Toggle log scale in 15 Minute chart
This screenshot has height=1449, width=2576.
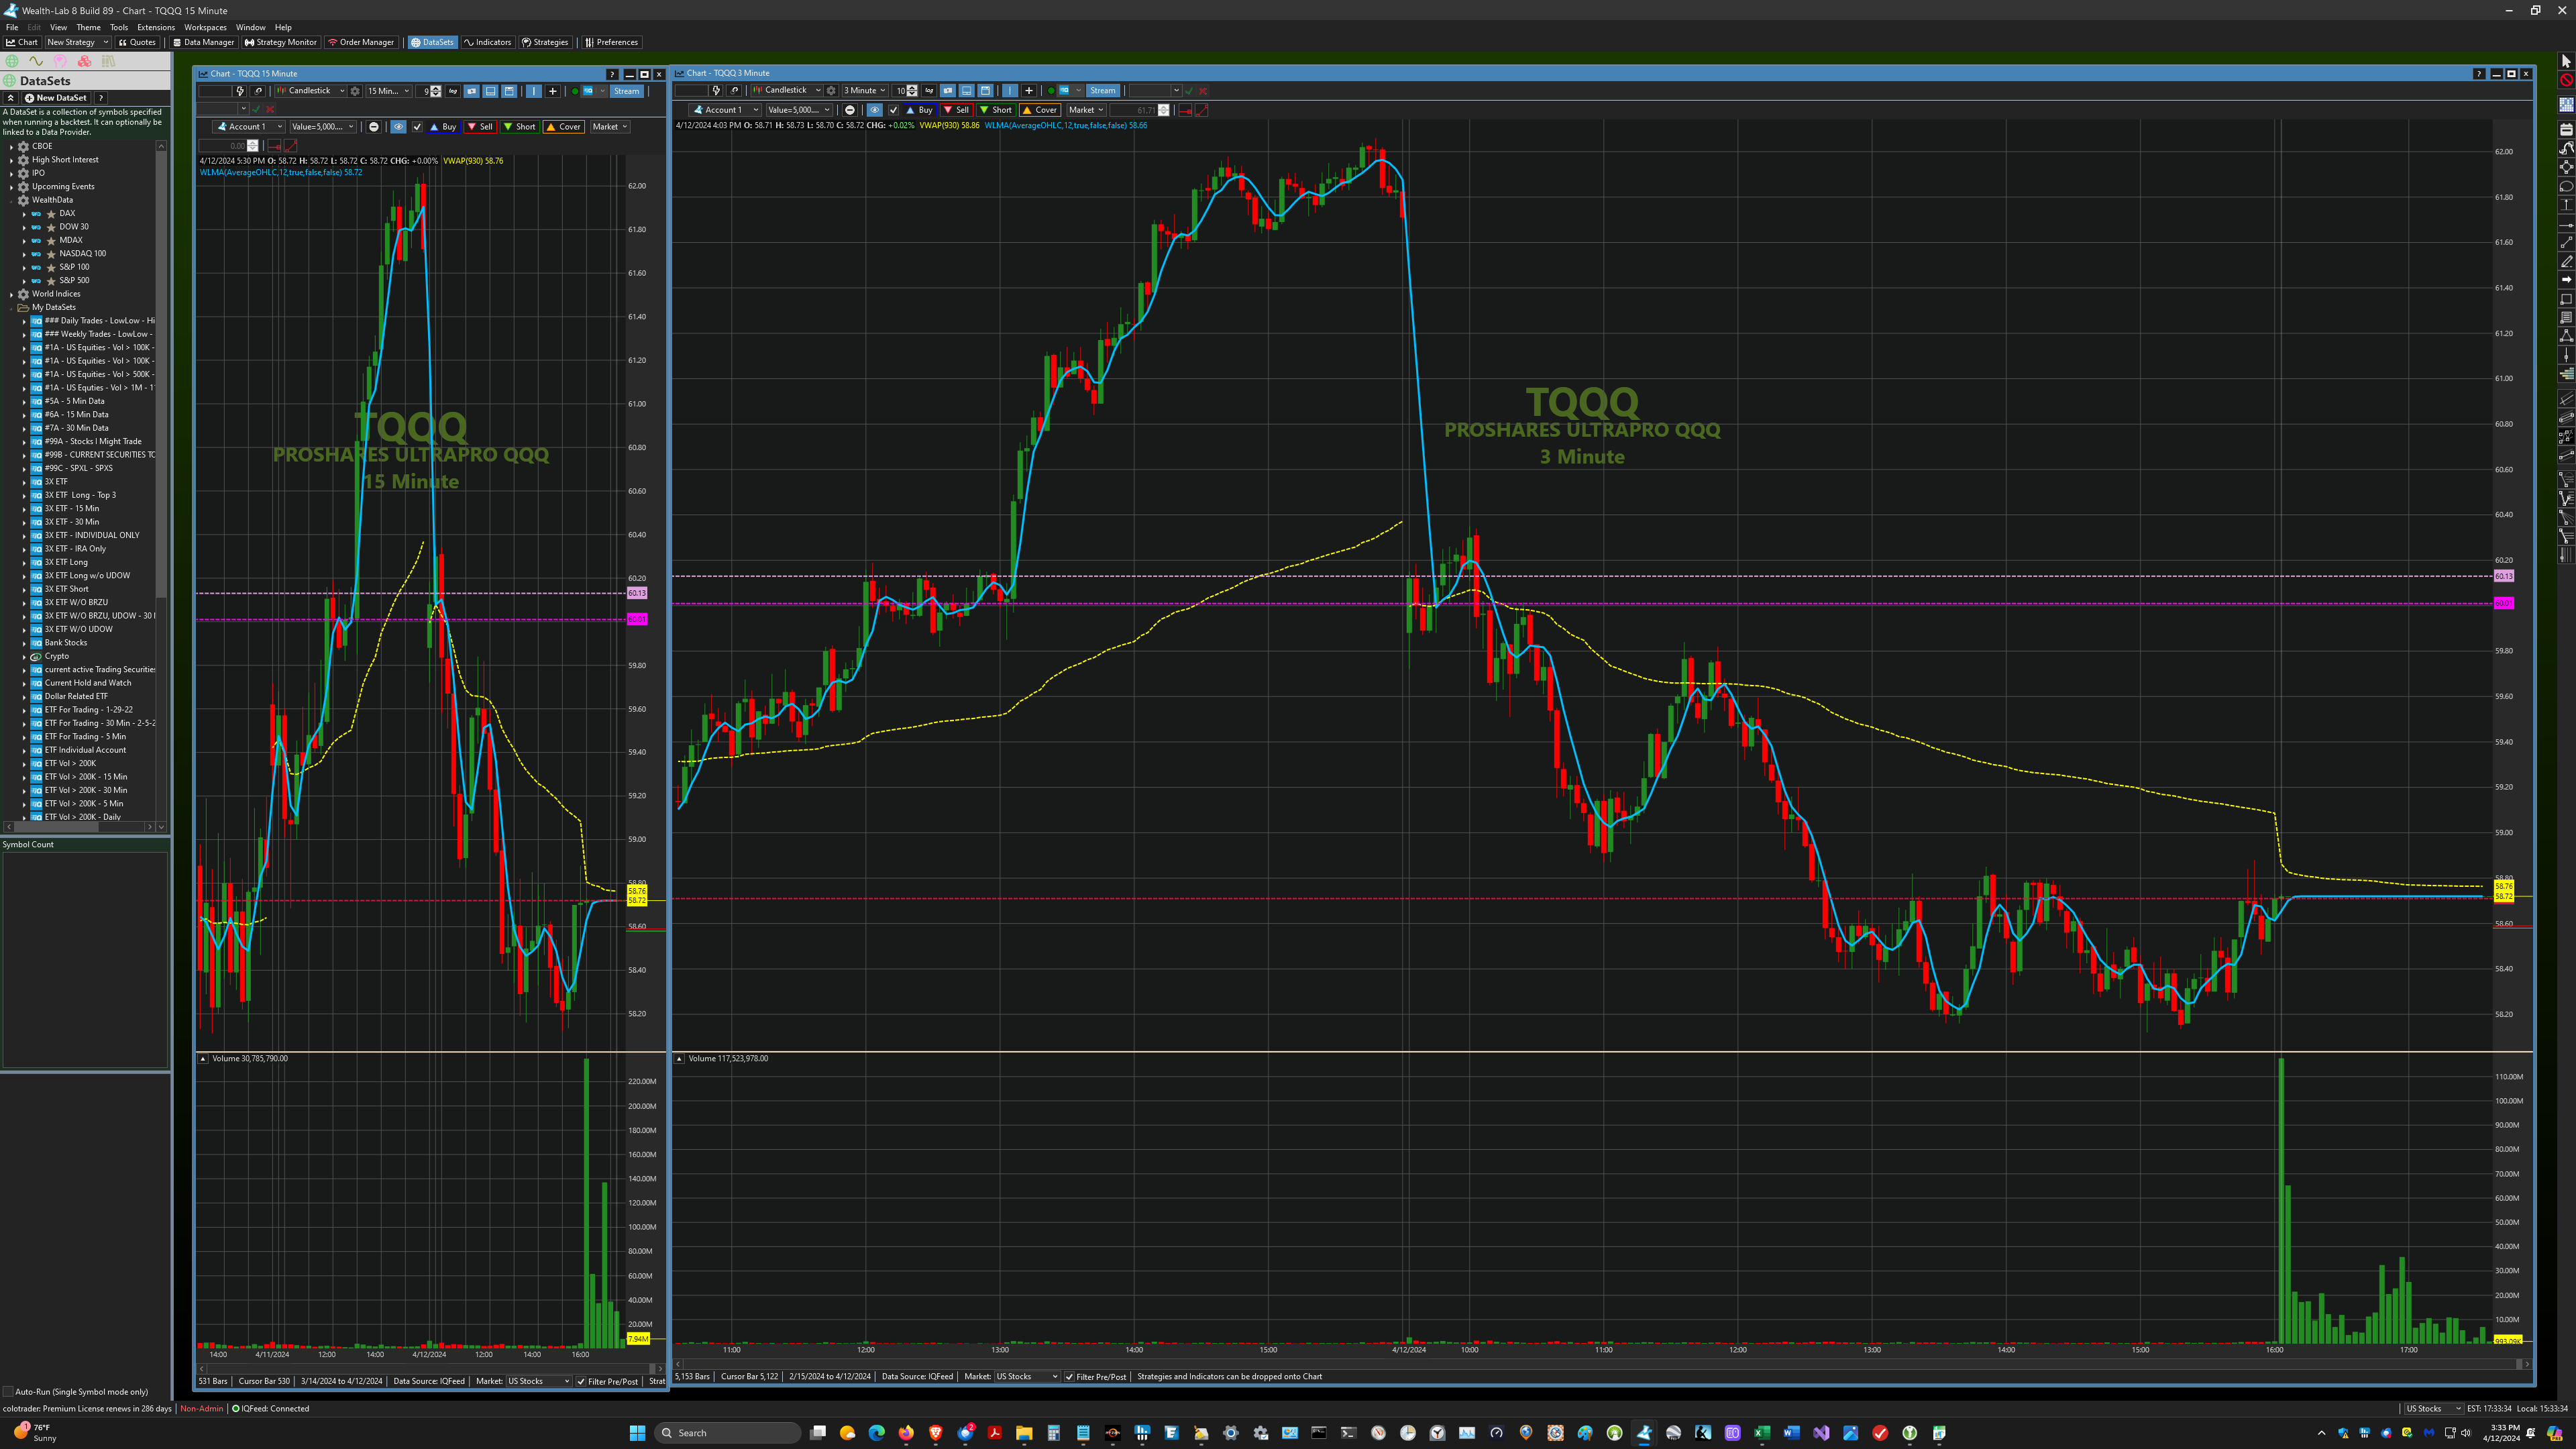453,91
